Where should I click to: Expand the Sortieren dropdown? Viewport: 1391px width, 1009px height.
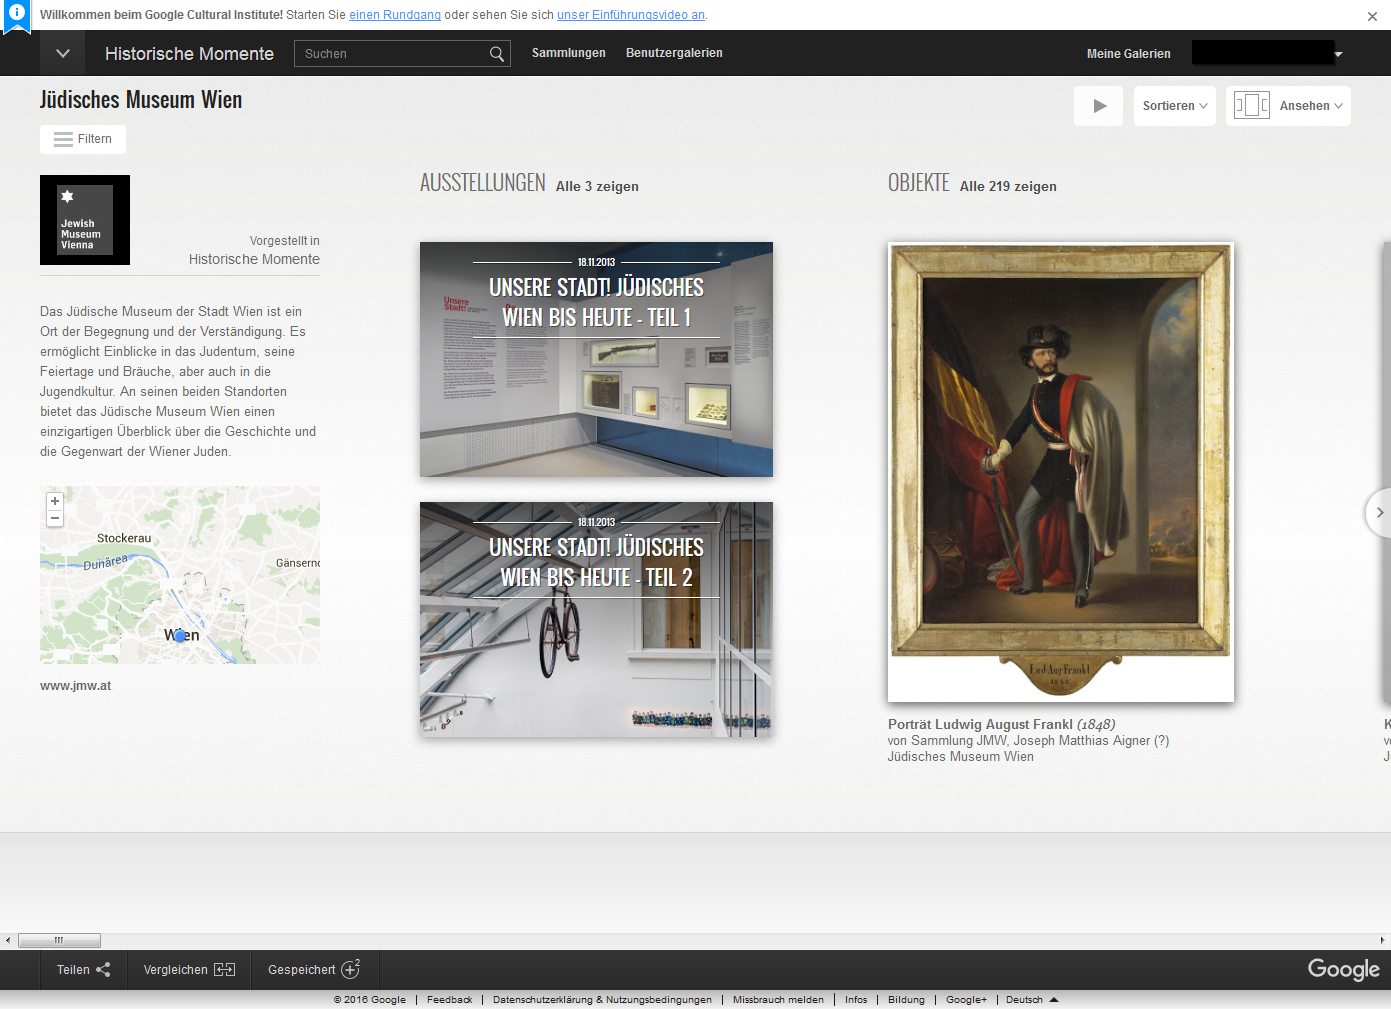1174,106
